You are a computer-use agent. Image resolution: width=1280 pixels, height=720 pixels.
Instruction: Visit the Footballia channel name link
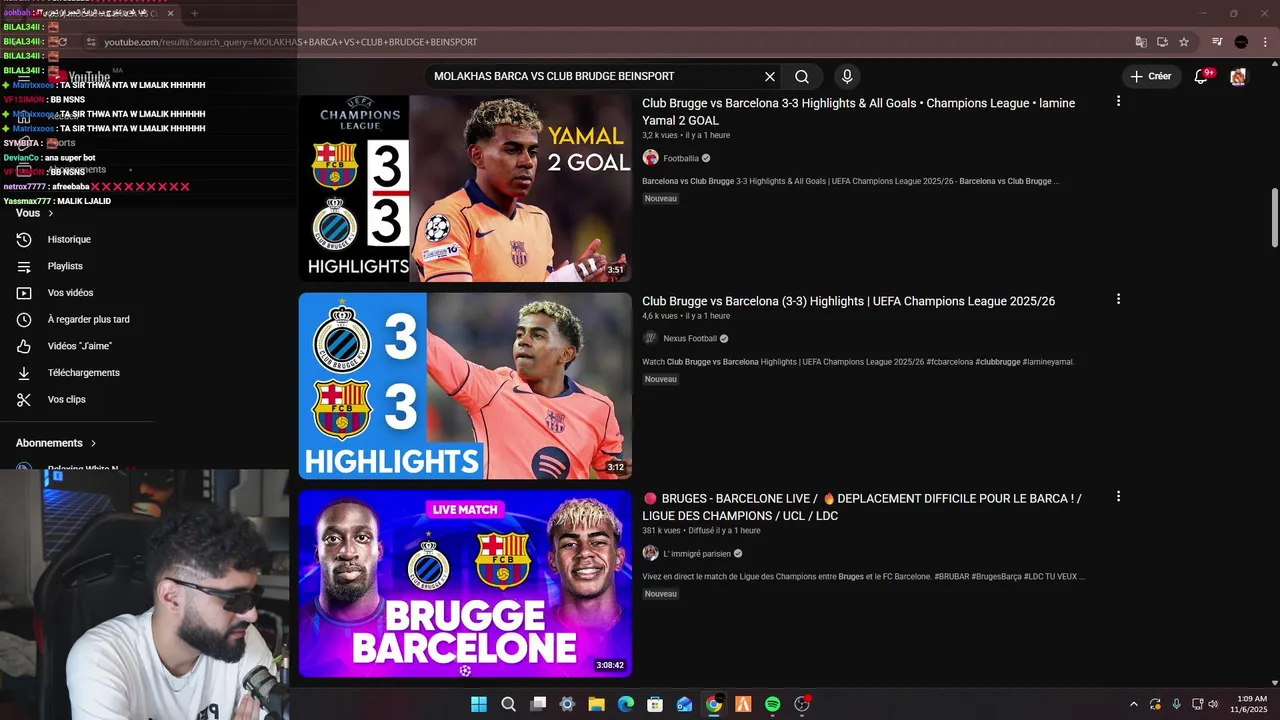[681, 158]
